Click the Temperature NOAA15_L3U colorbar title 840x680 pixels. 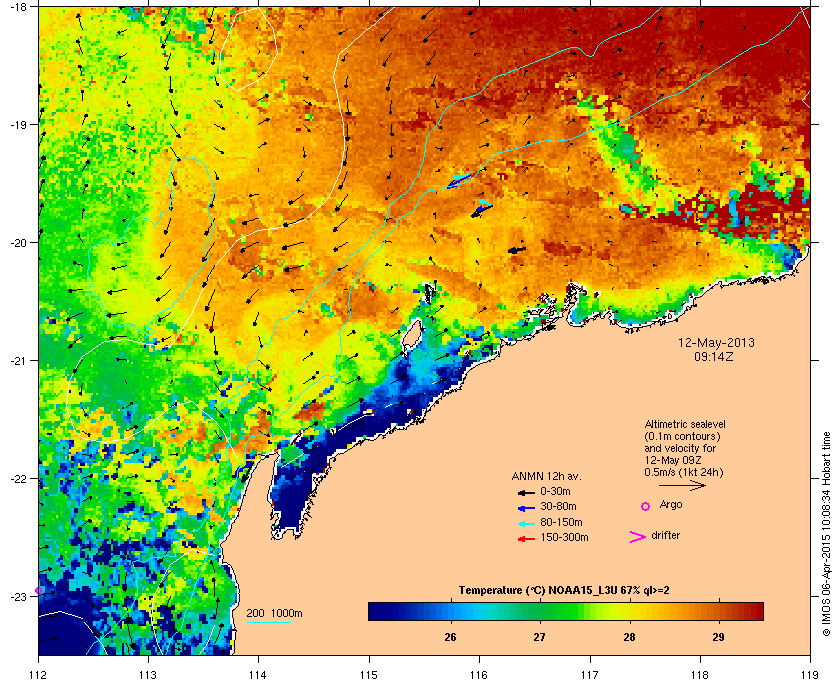pyautogui.click(x=564, y=591)
